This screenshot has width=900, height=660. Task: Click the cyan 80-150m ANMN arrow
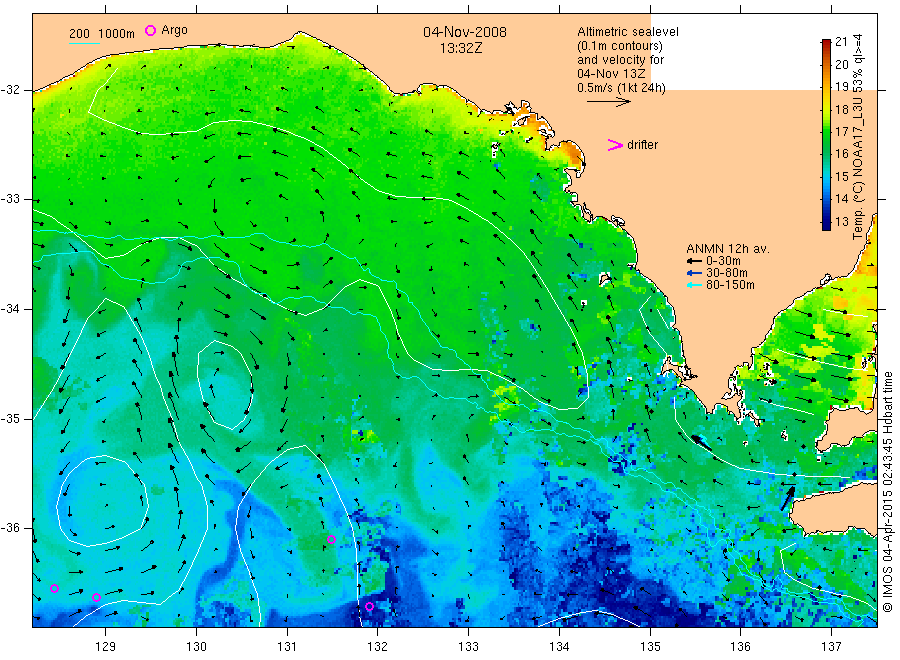tap(695, 285)
